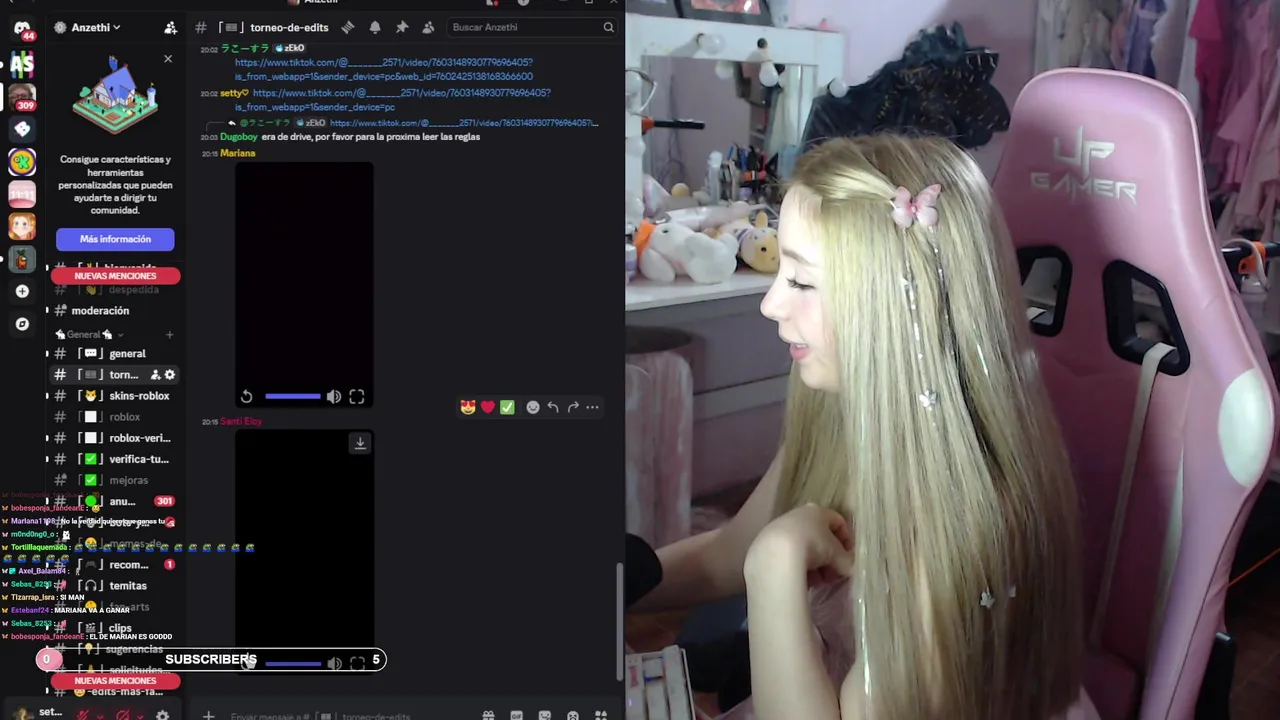The height and width of the screenshot is (720, 1280).
Task: Open the pink 11:11 server icon
Action: coord(22,194)
